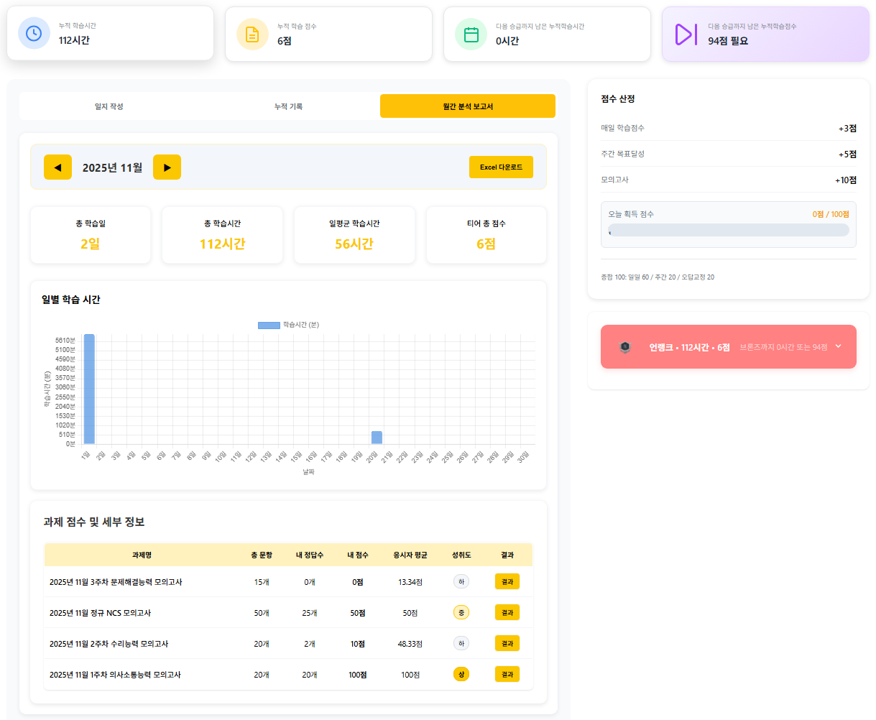Go to previous month with left arrow

pyautogui.click(x=58, y=167)
